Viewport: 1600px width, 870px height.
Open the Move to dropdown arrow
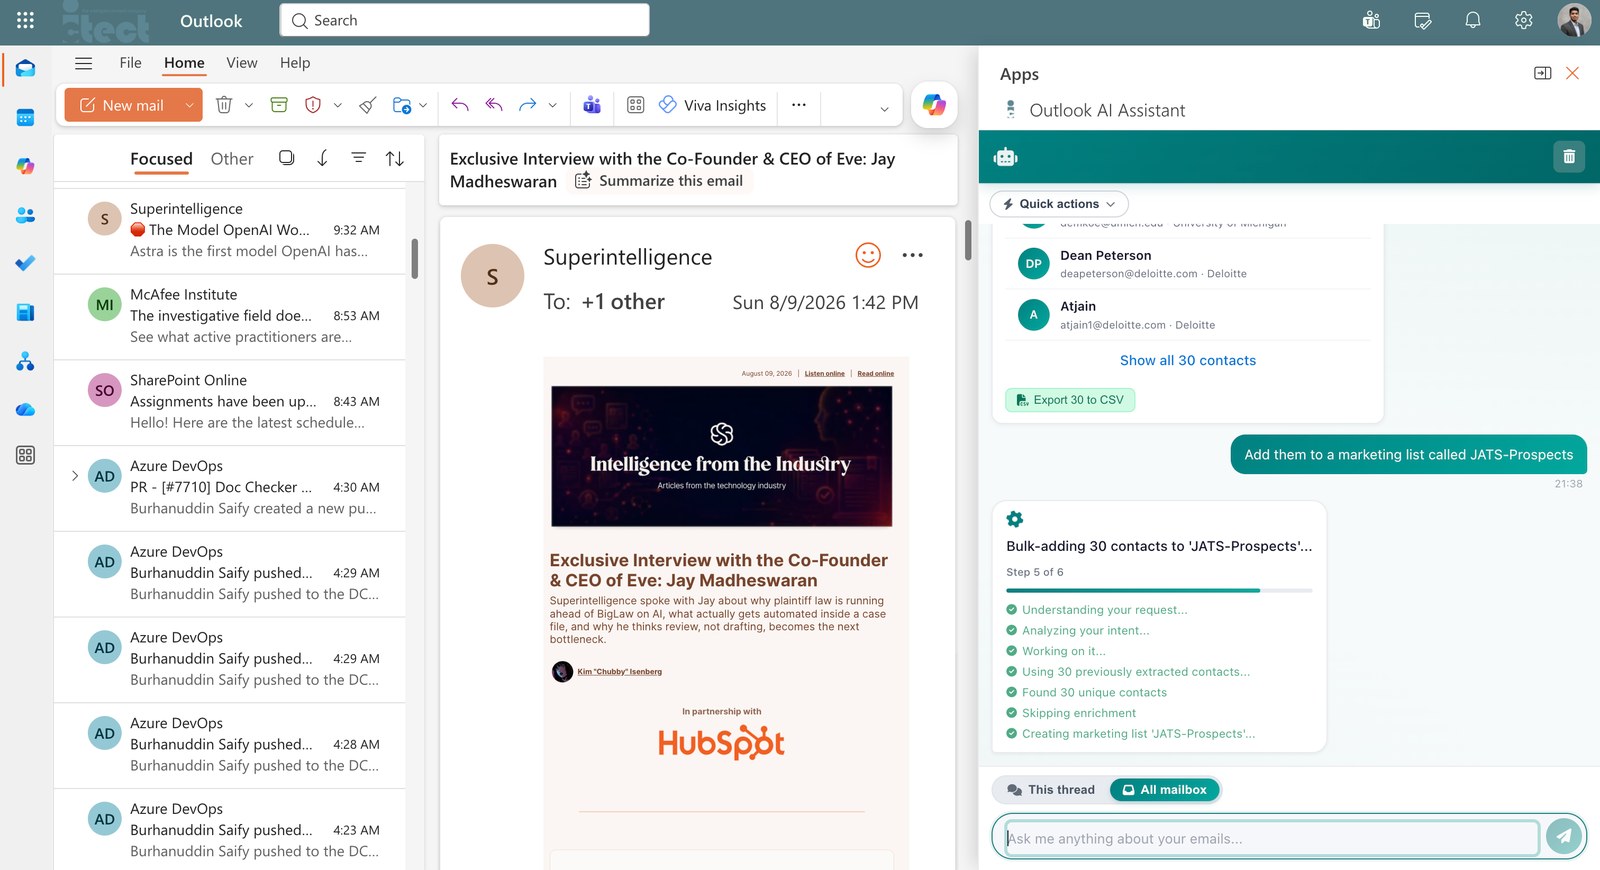[x=423, y=105]
